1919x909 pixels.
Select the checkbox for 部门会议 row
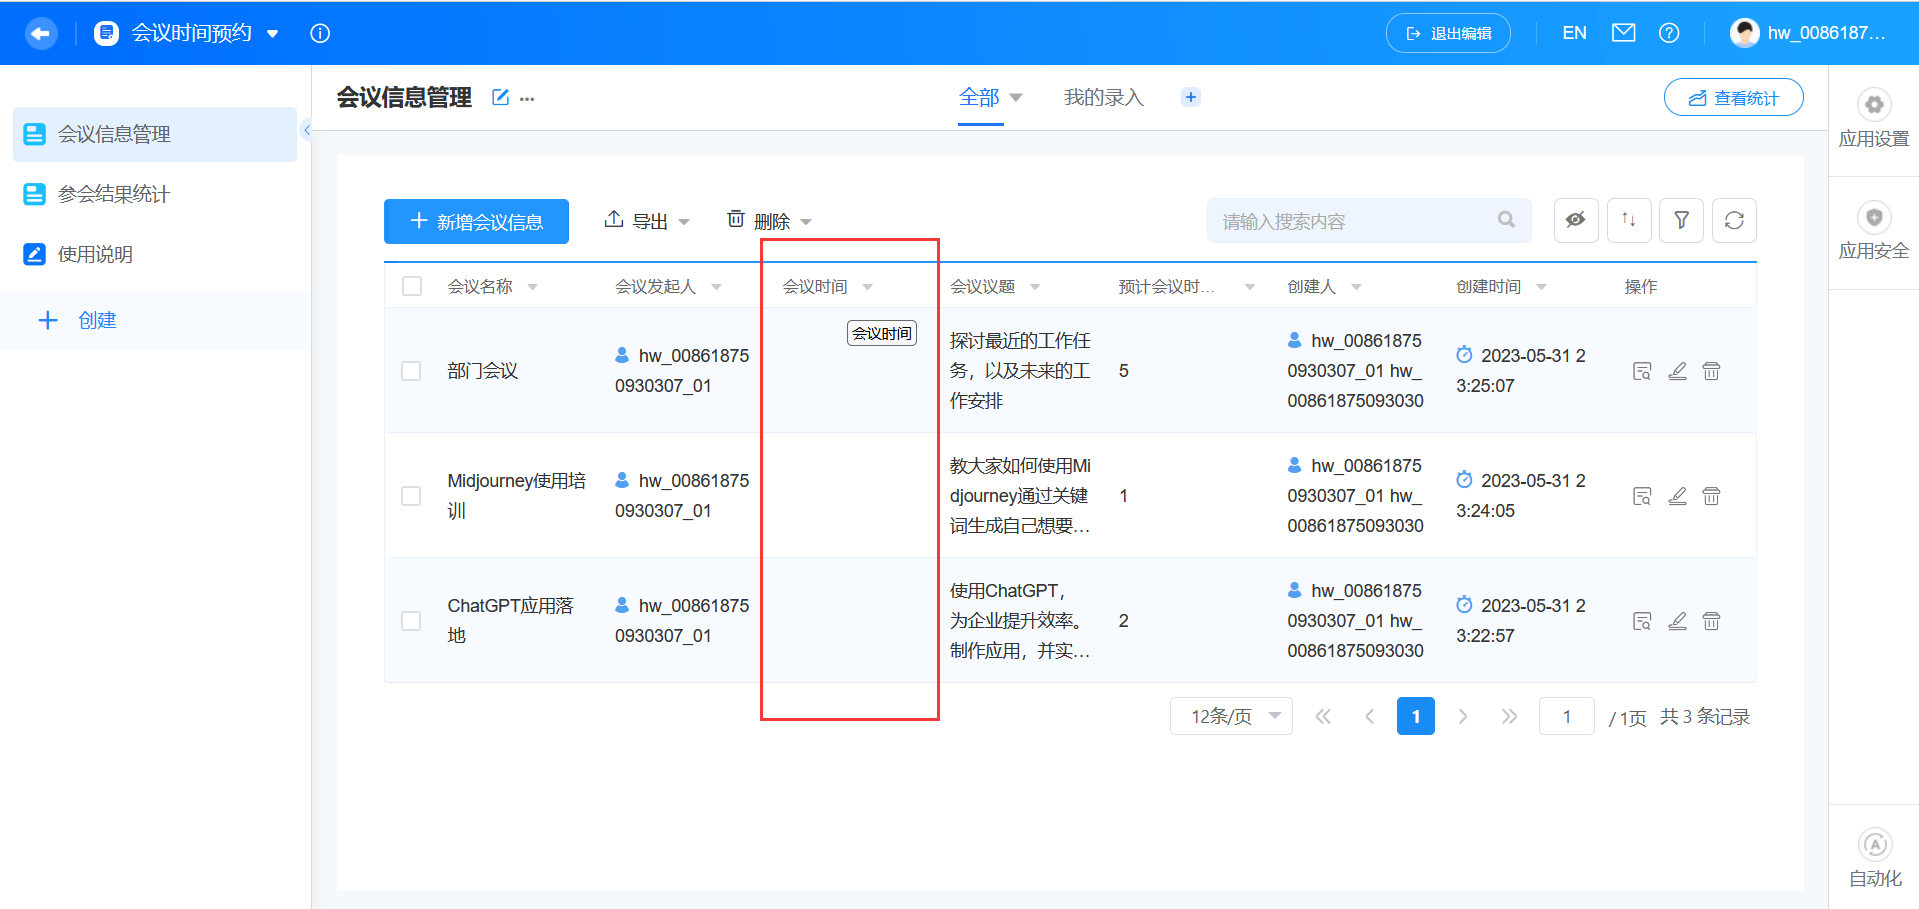tap(411, 370)
